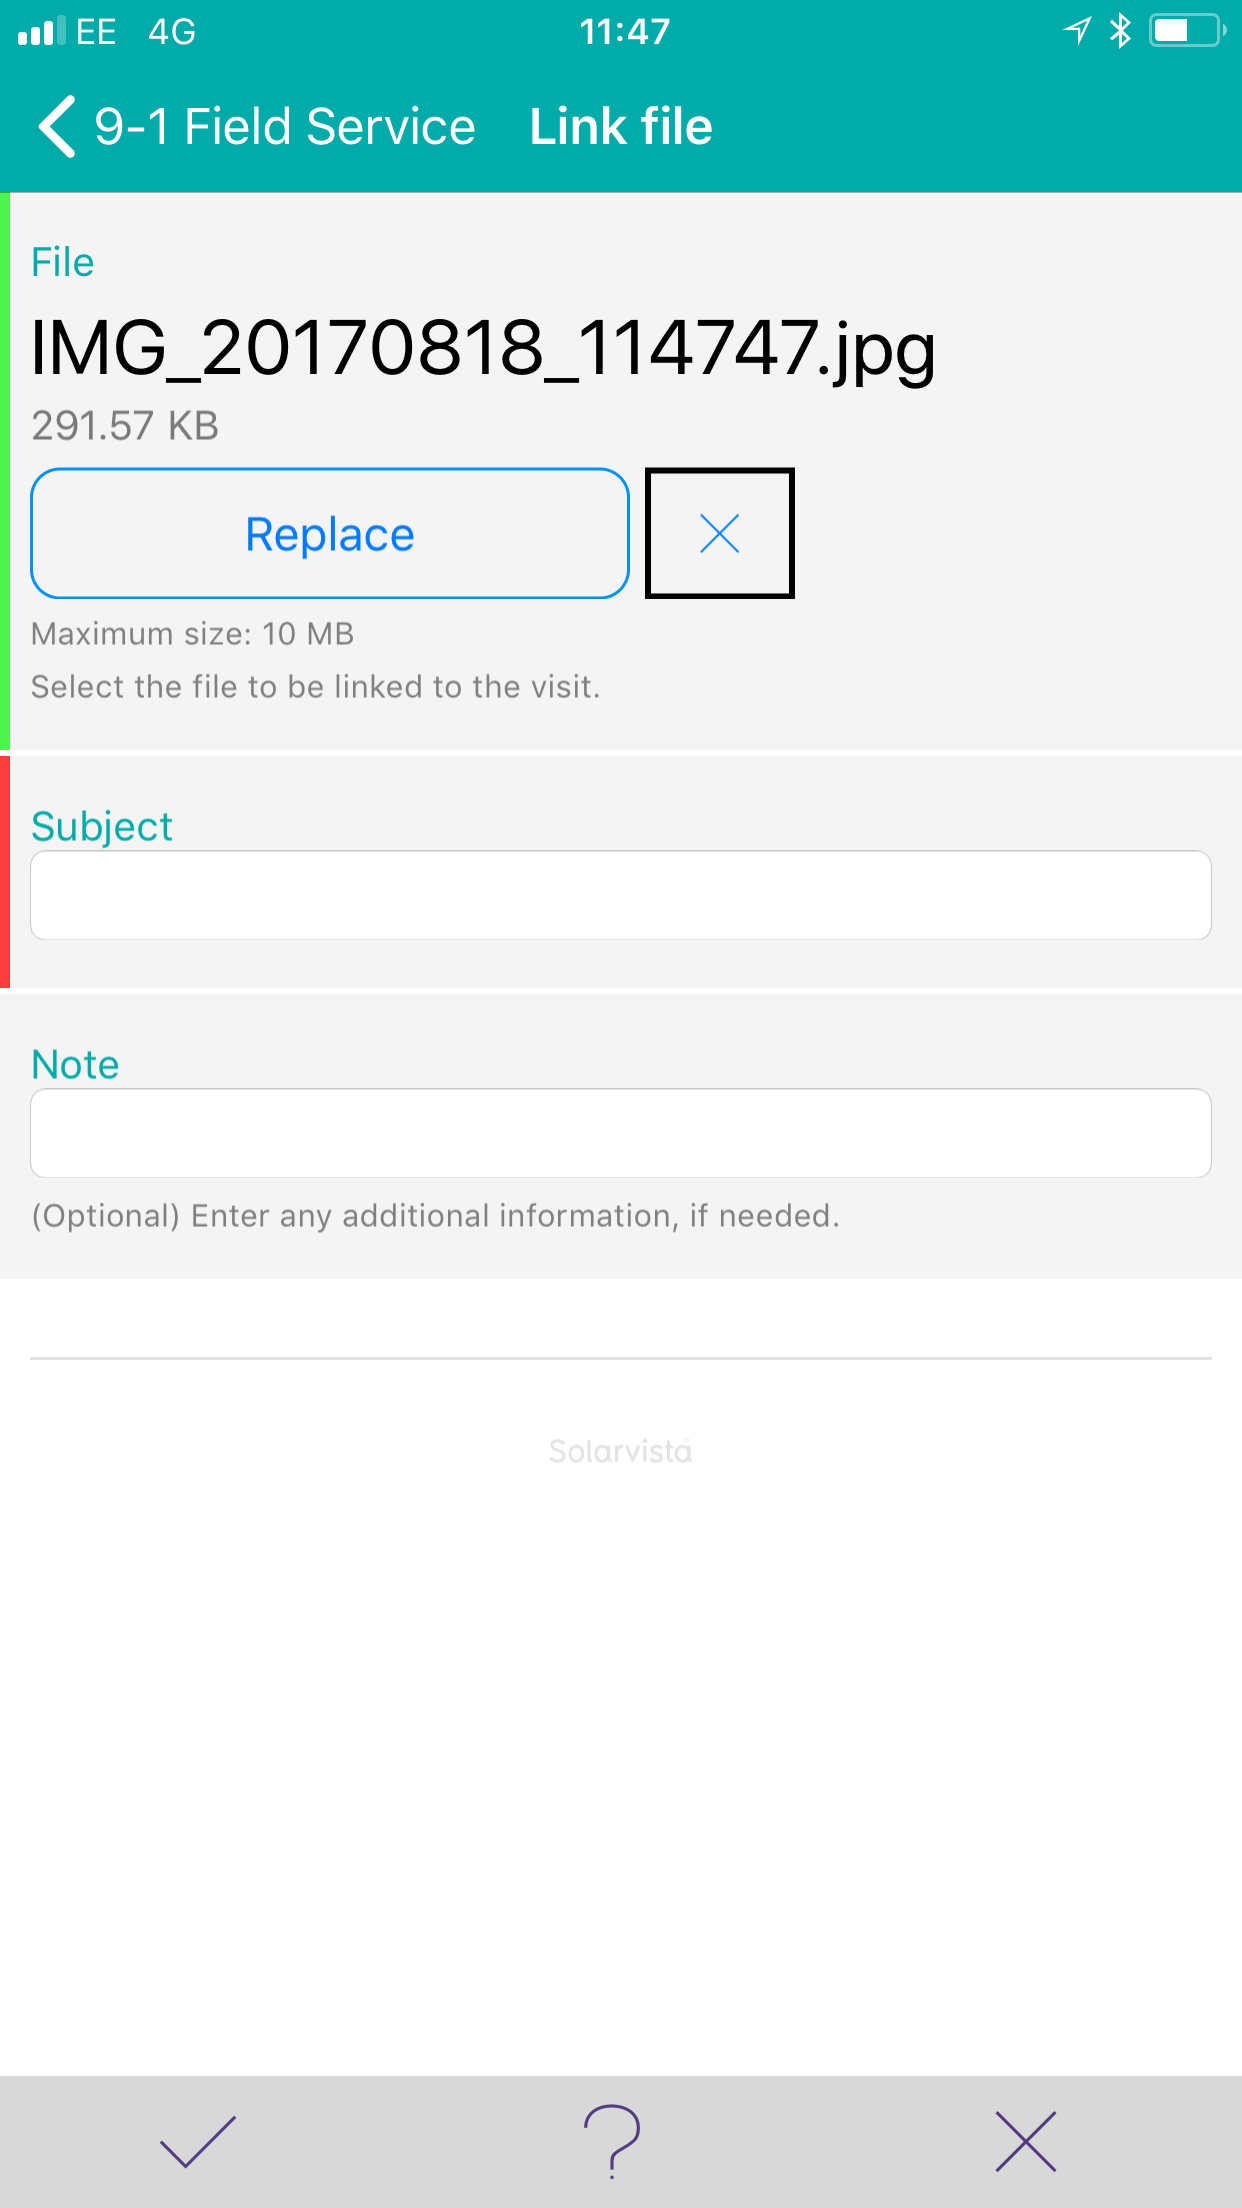Tap the back chevron arrow
The width and height of the screenshot is (1242, 2208).
click(x=57, y=127)
